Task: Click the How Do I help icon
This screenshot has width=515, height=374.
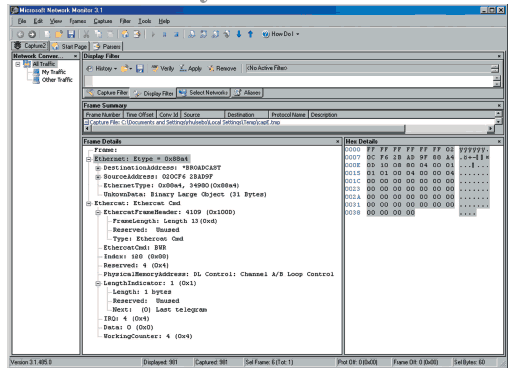Action: tap(266, 34)
